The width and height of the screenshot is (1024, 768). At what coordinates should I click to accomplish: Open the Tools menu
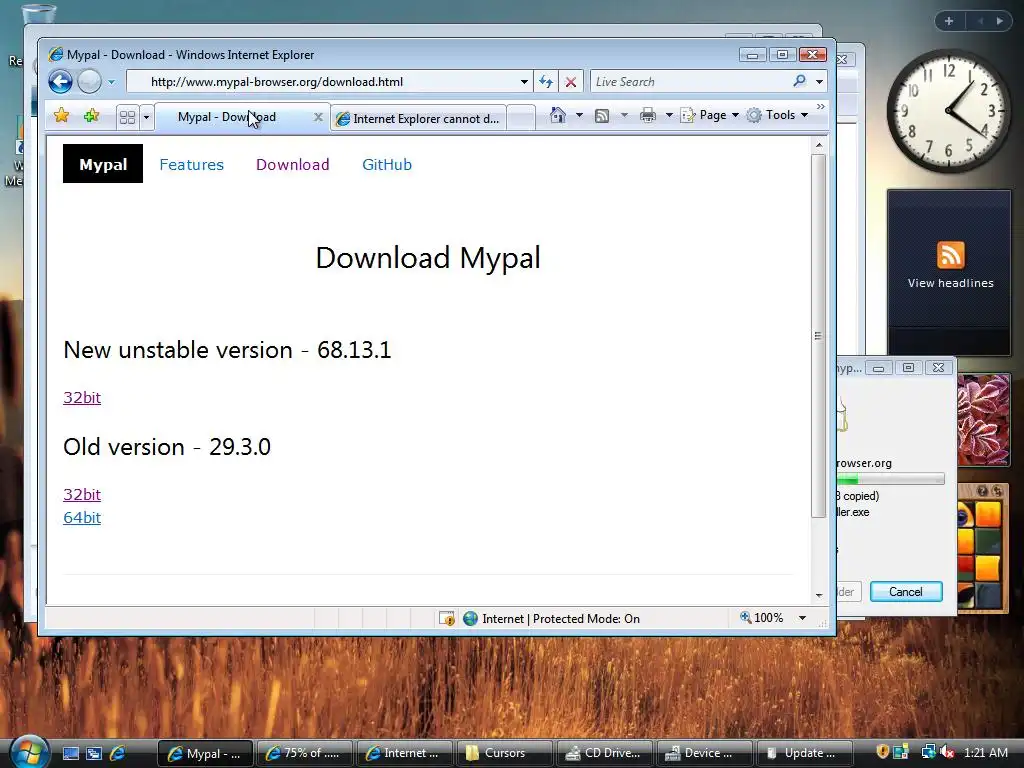pyautogui.click(x=778, y=115)
